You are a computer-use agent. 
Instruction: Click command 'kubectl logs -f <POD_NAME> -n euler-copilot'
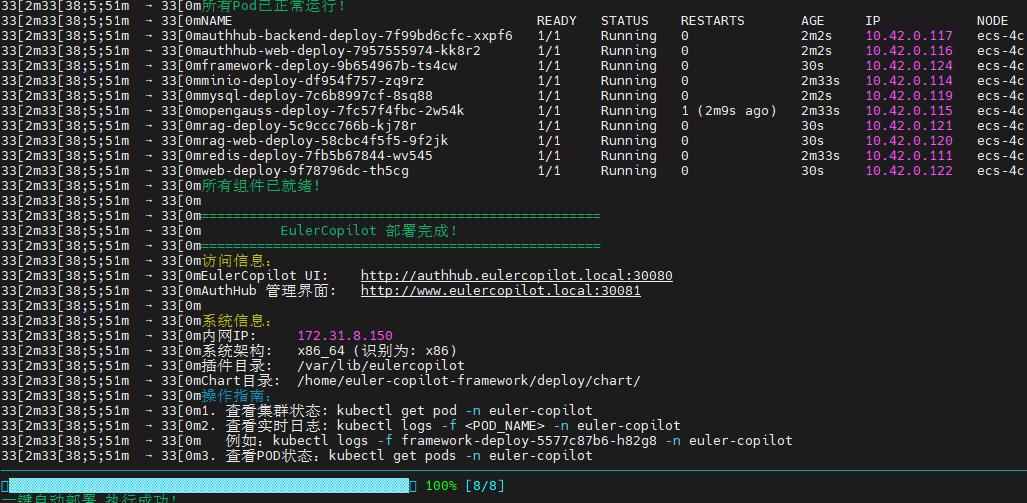[x=509, y=426]
